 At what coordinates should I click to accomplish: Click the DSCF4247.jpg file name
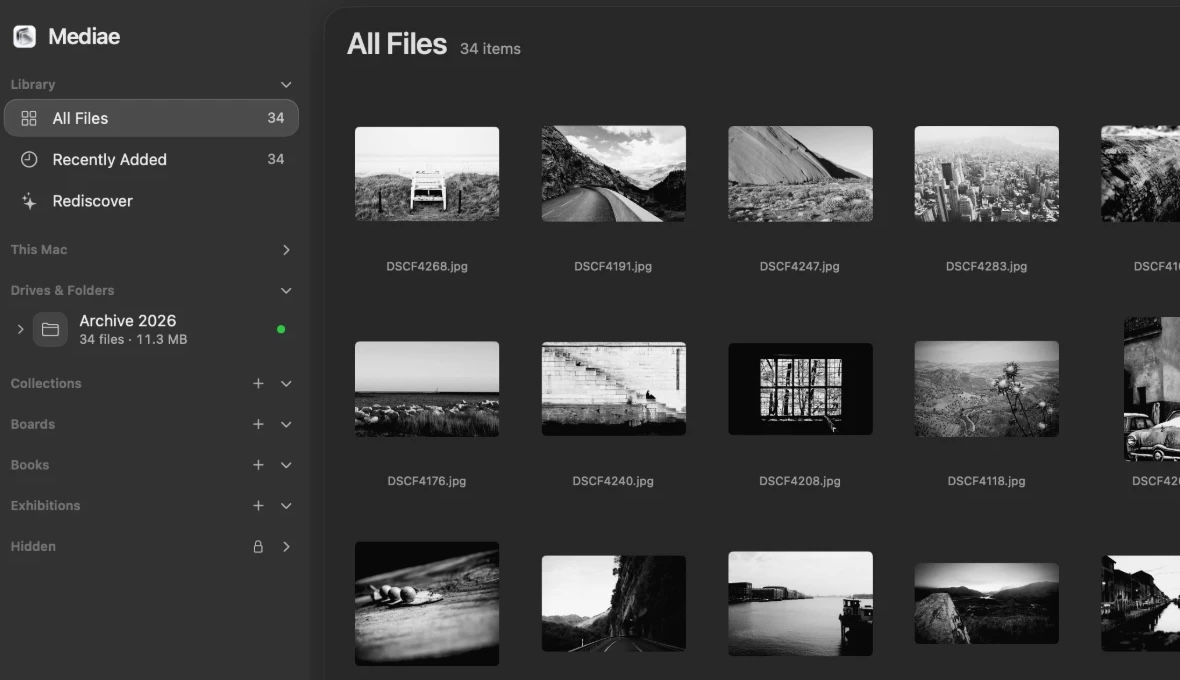click(799, 266)
